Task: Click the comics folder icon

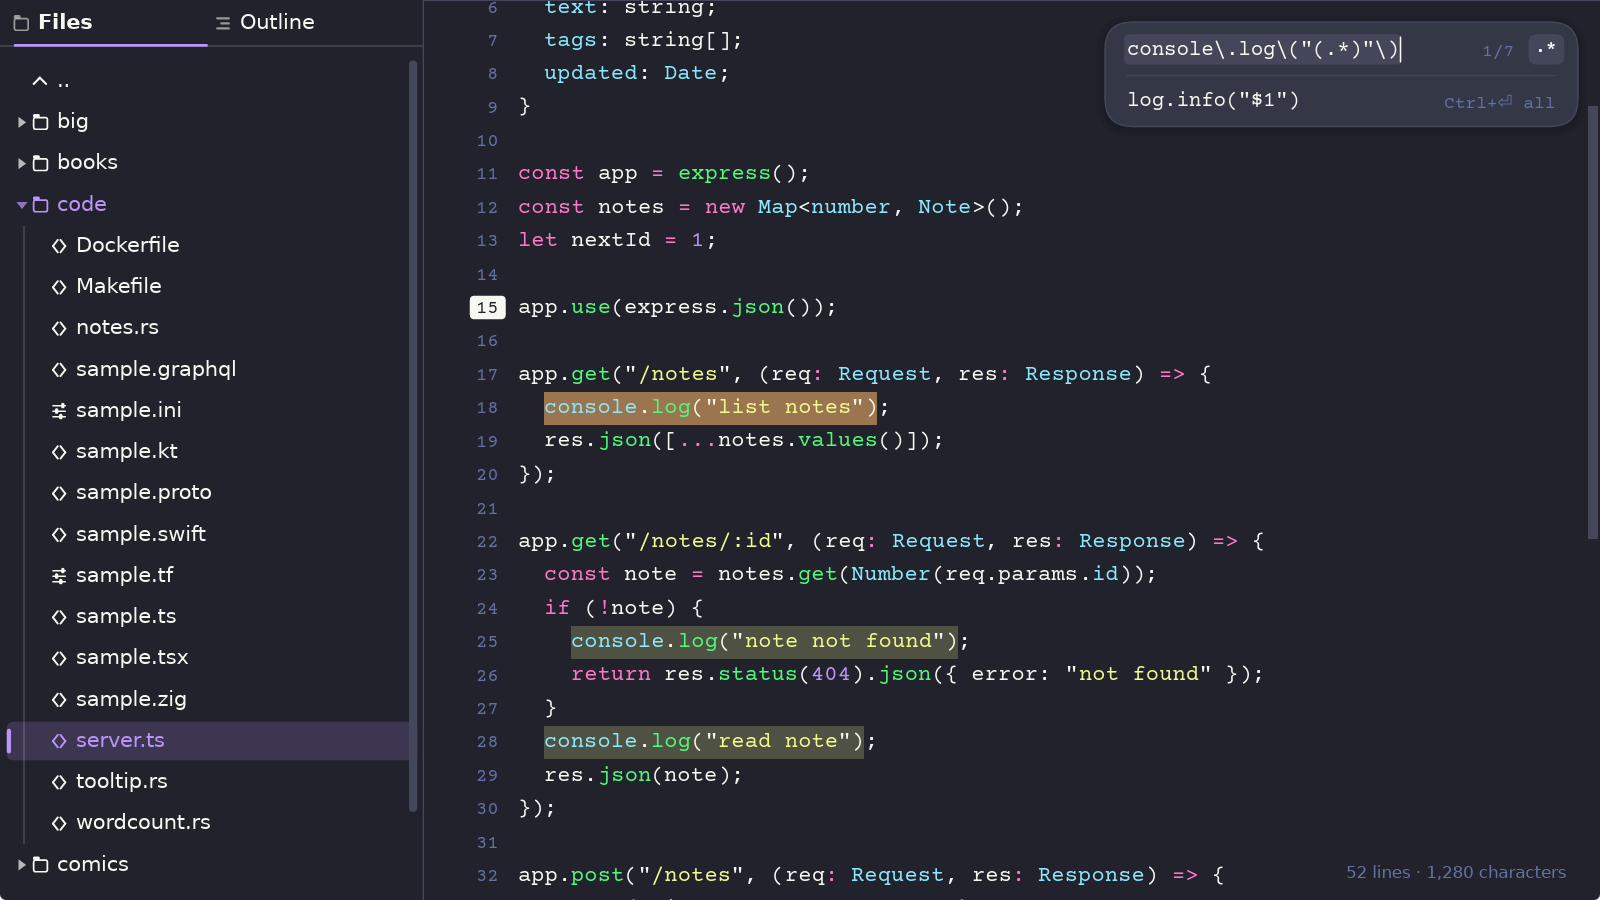Action: 41,864
